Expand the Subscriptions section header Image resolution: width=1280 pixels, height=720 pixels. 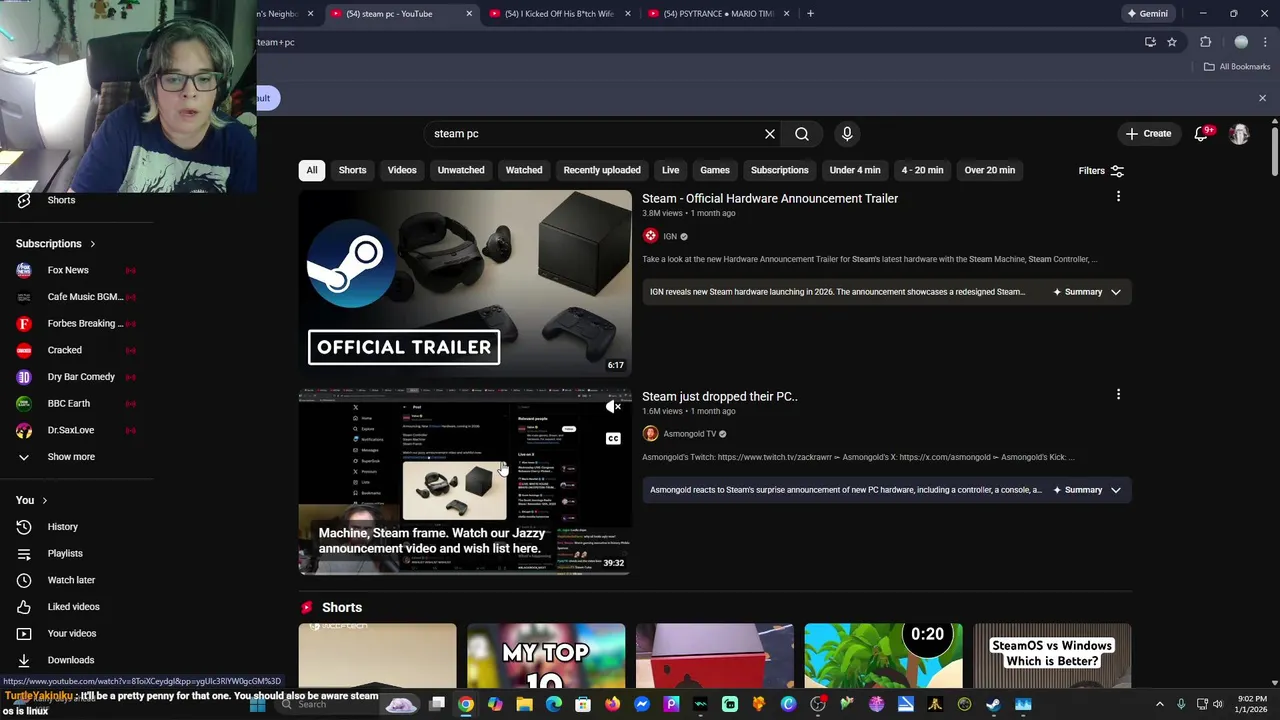pyautogui.click(x=56, y=244)
